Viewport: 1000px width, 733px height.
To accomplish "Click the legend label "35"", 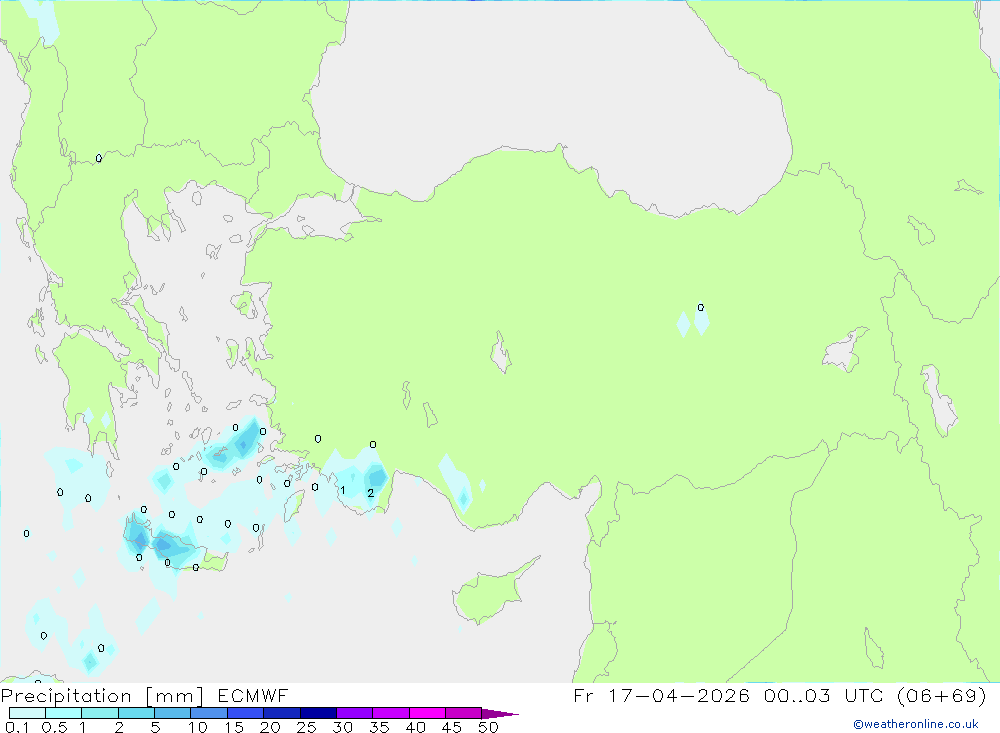I will click(379, 727).
